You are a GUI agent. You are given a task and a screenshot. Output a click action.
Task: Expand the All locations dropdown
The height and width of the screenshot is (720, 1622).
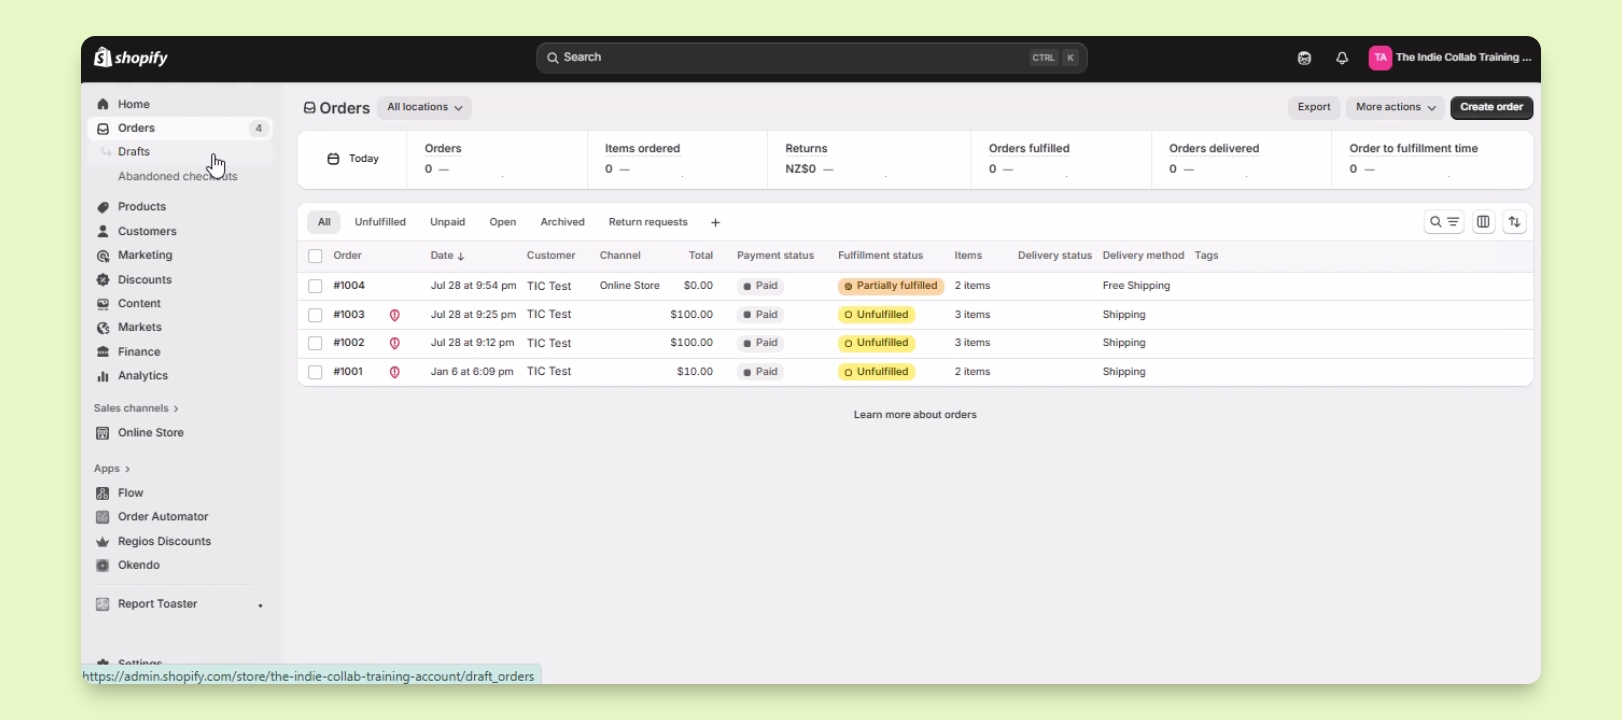[x=424, y=108]
